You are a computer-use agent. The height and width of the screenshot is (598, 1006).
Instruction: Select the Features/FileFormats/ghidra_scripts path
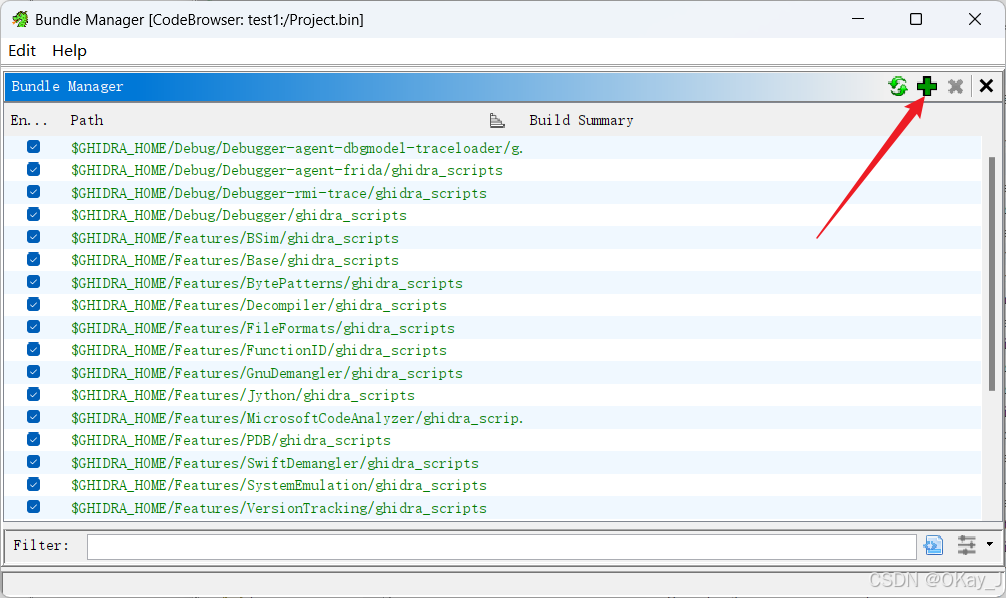coord(263,328)
